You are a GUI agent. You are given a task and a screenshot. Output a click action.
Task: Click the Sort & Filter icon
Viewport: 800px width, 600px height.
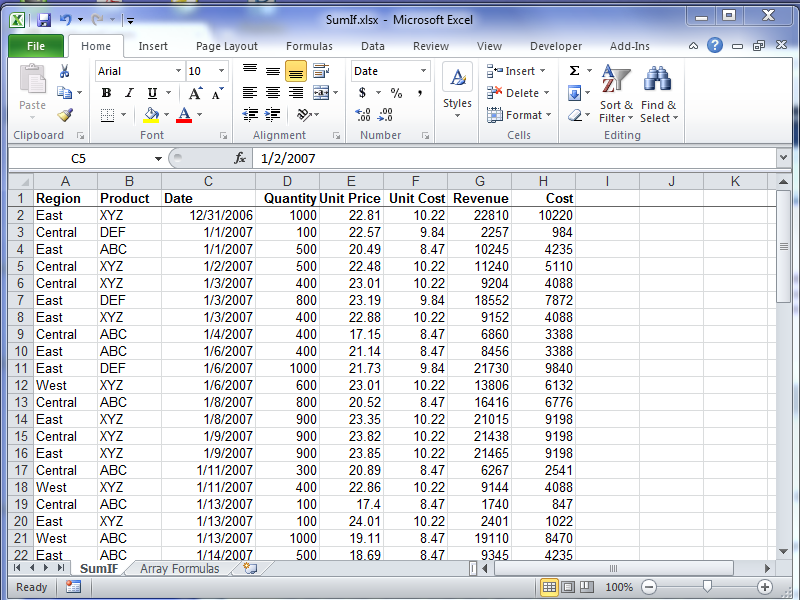coord(616,80)
